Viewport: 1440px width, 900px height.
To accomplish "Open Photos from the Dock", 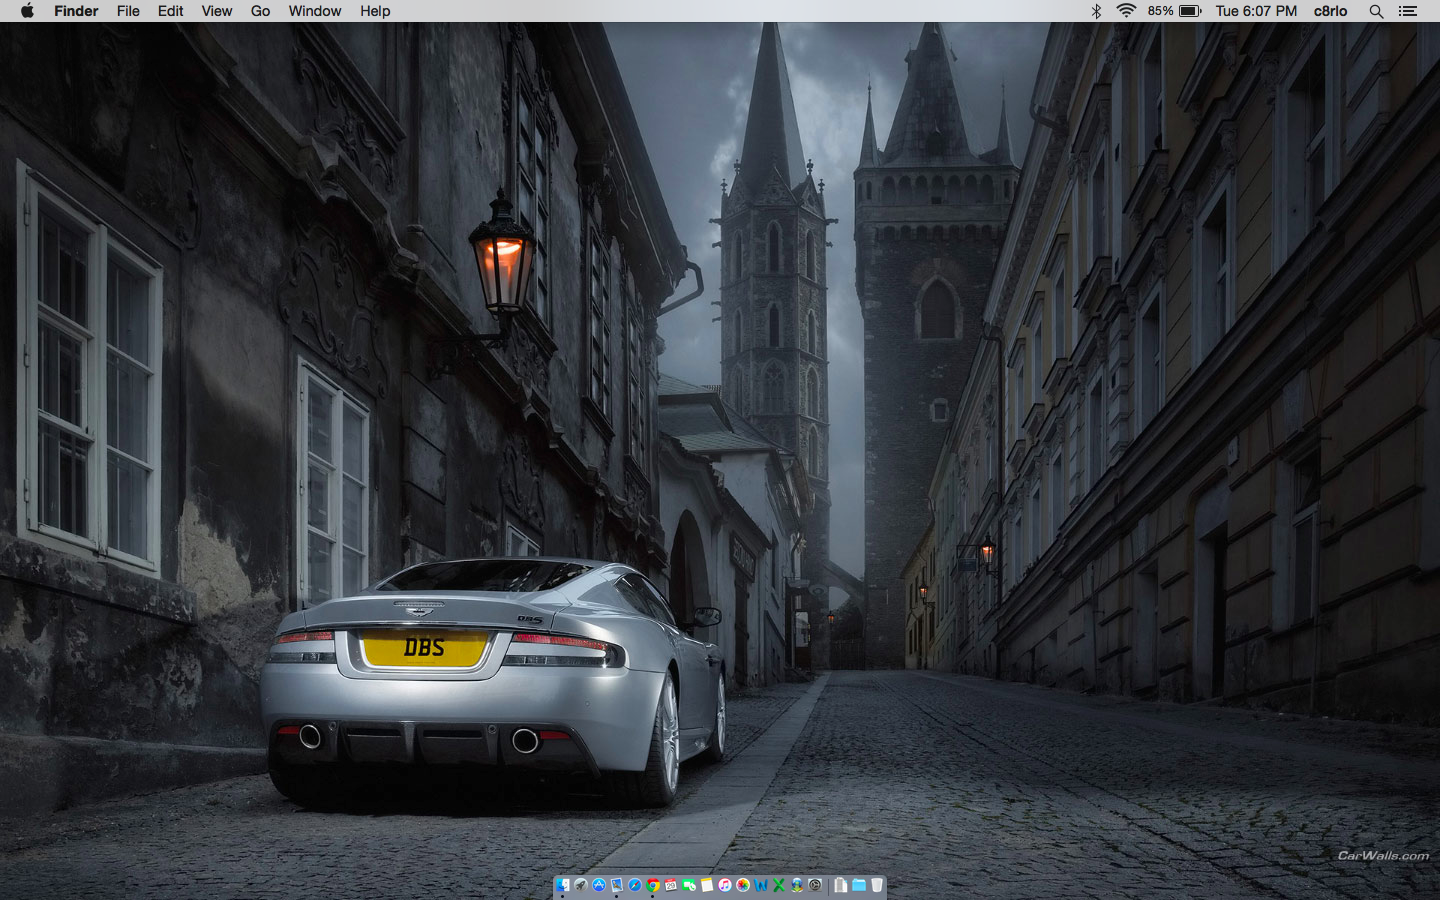I will pos(743,885).
